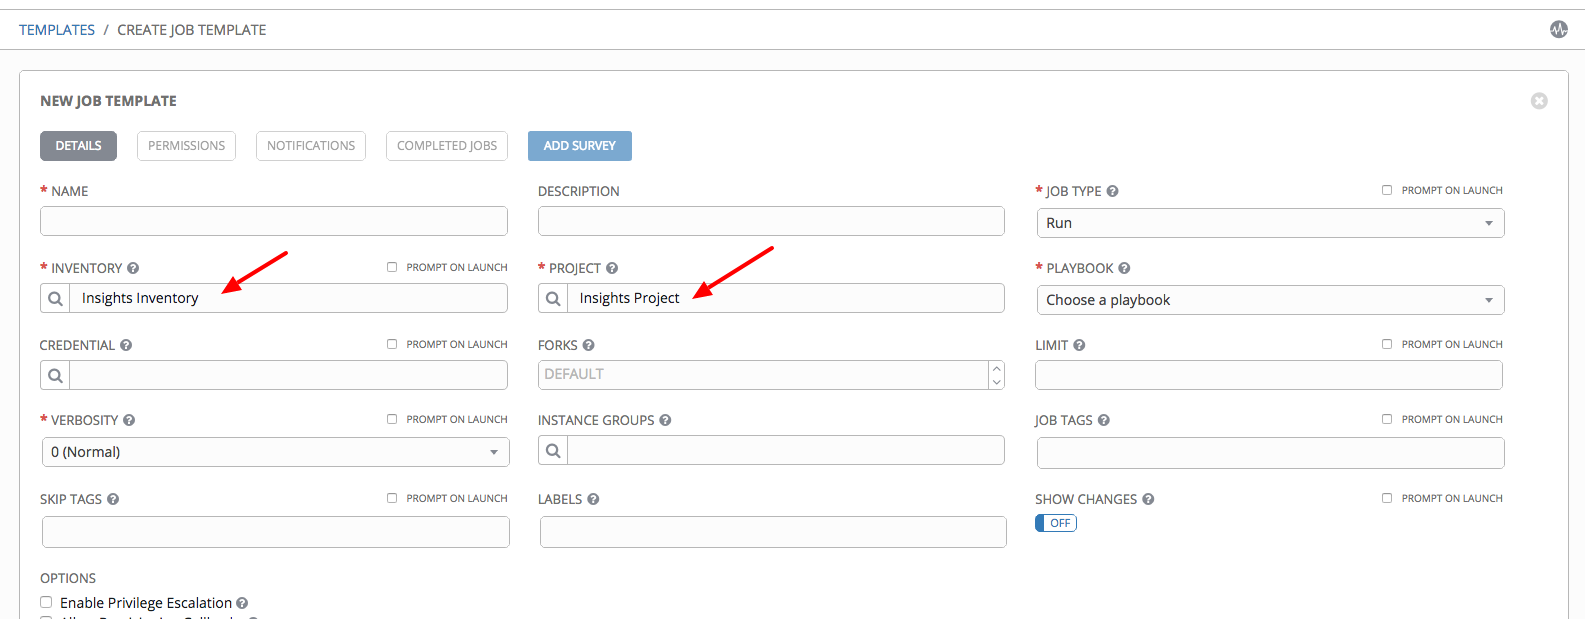This screenshot has width=1585, height=619.
Task: Show help for Enable Privilege Escalation
Action: click(x=242, y=603)
